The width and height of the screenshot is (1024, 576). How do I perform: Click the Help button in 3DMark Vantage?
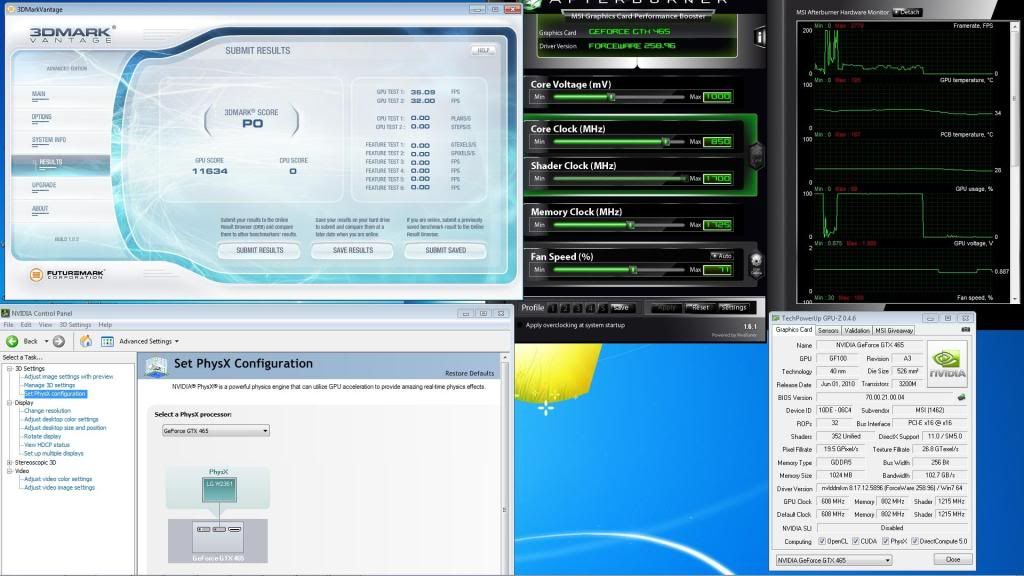click(x=483, y=50)
